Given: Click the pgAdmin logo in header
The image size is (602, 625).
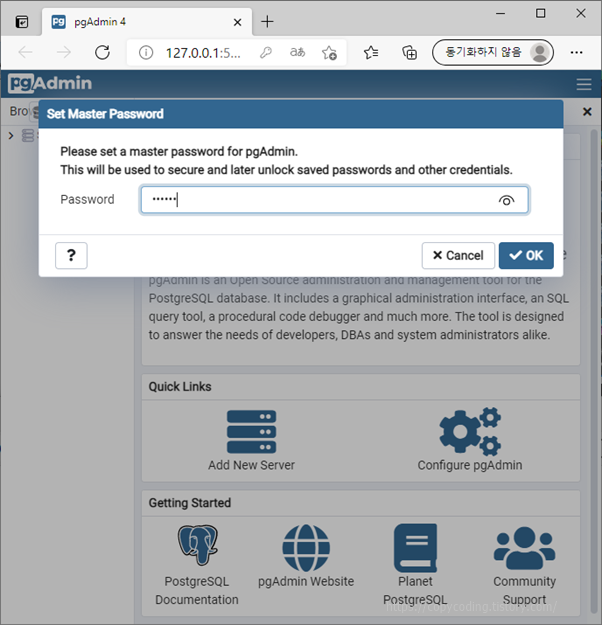Looking at the screenshot, I should click(x=50, y=83).
